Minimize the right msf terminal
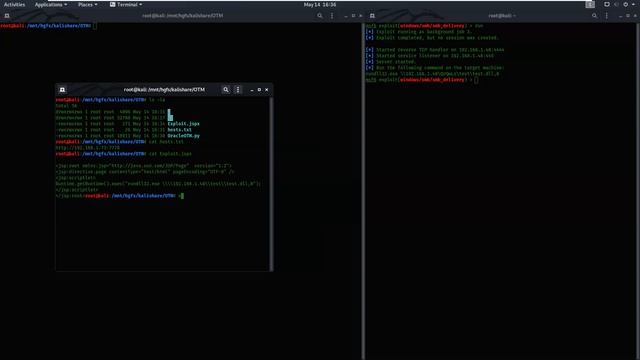The height and width of the screenshot is (360, 640). [620, 16]
